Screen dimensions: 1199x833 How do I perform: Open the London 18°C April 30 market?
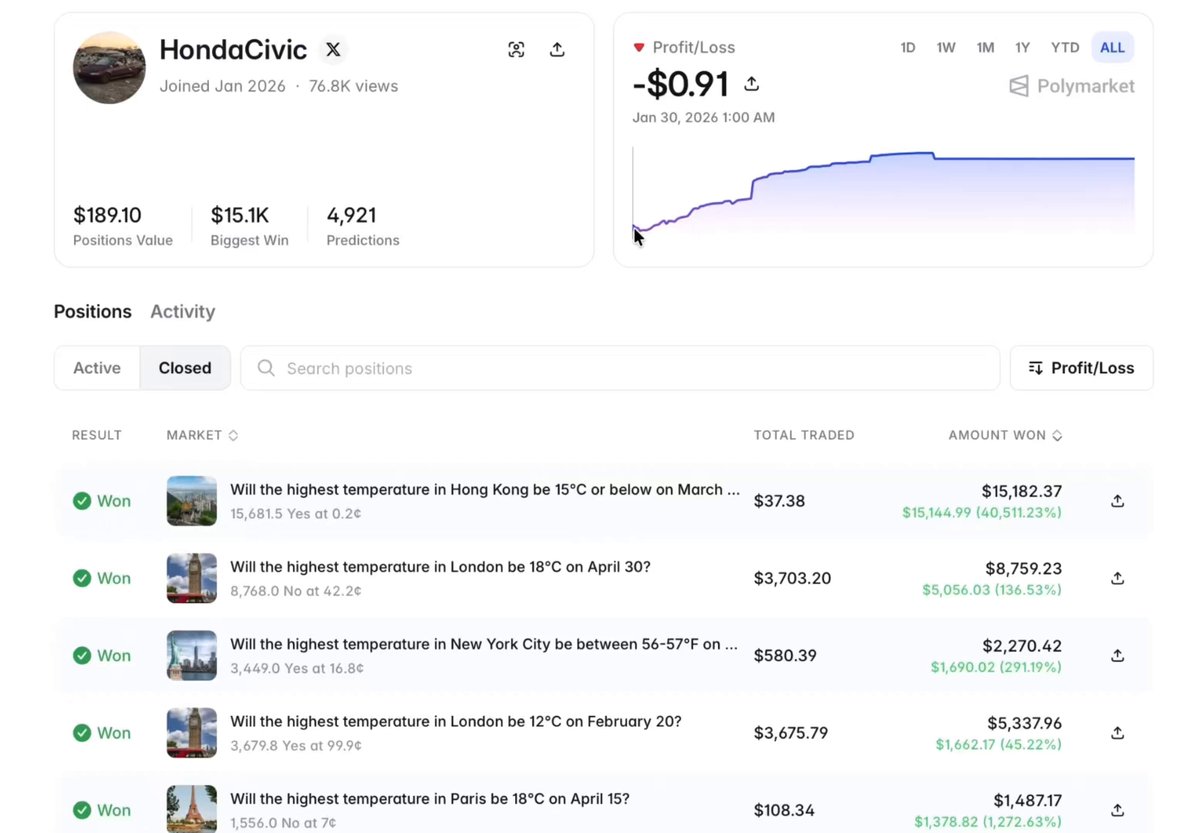click(x=440, y=567)
